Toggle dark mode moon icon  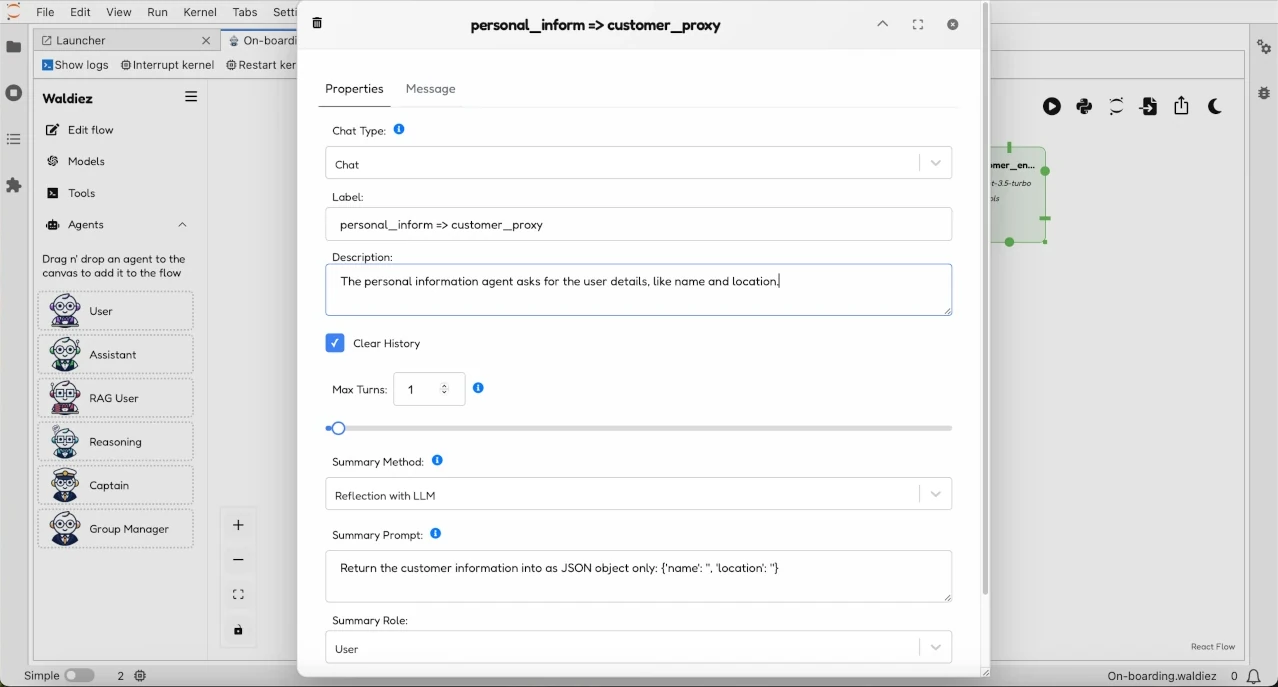point(1215,107)
